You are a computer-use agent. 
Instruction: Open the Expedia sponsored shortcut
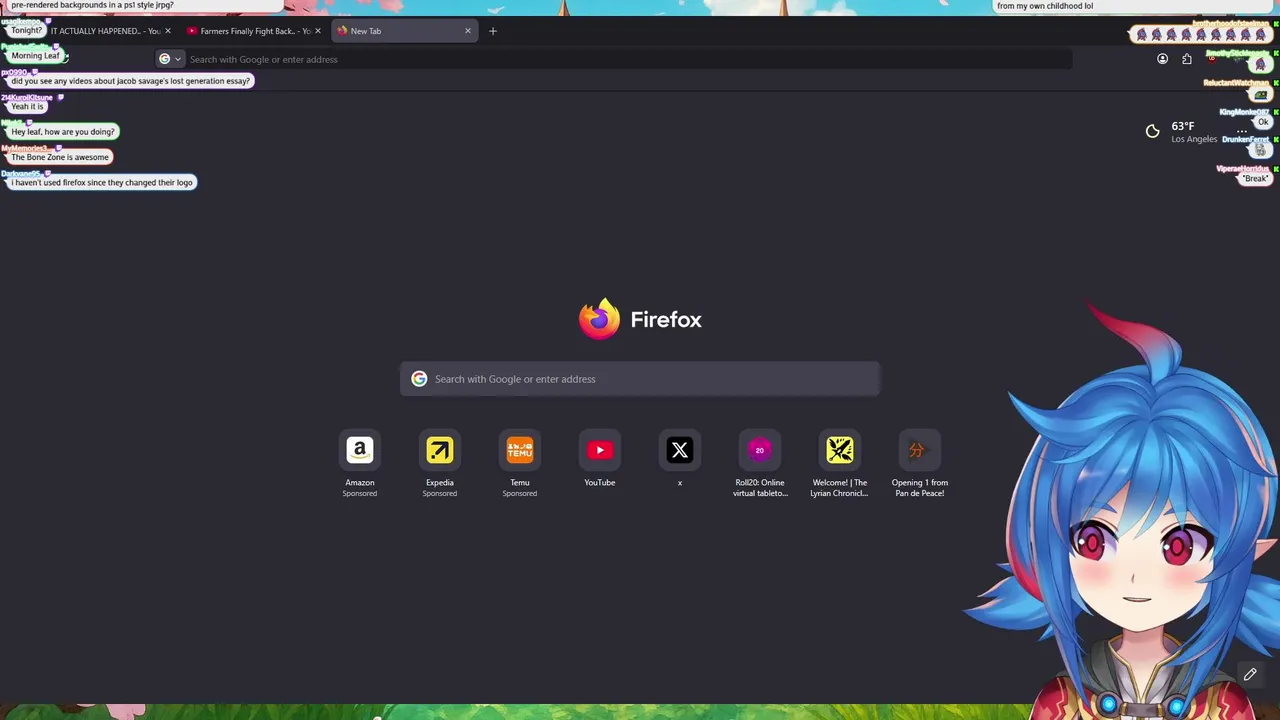(440, 450)
